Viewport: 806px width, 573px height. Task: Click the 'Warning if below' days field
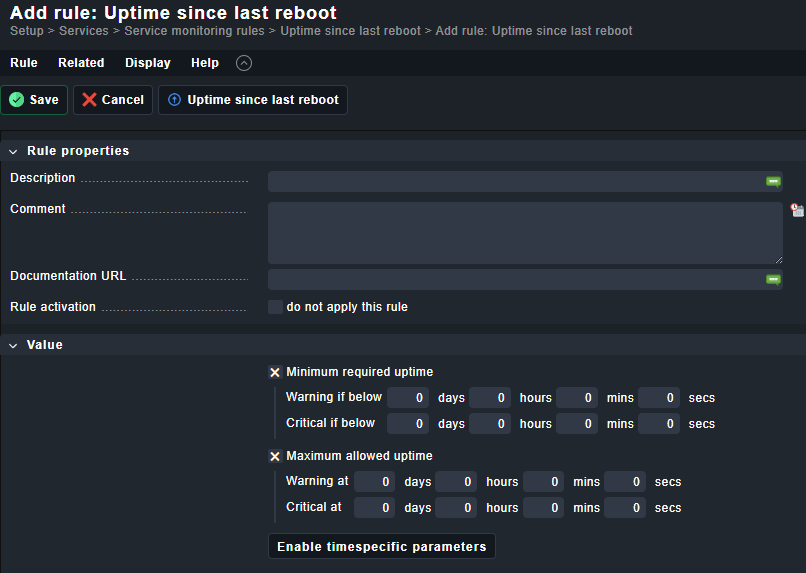(x=408, y=398)
